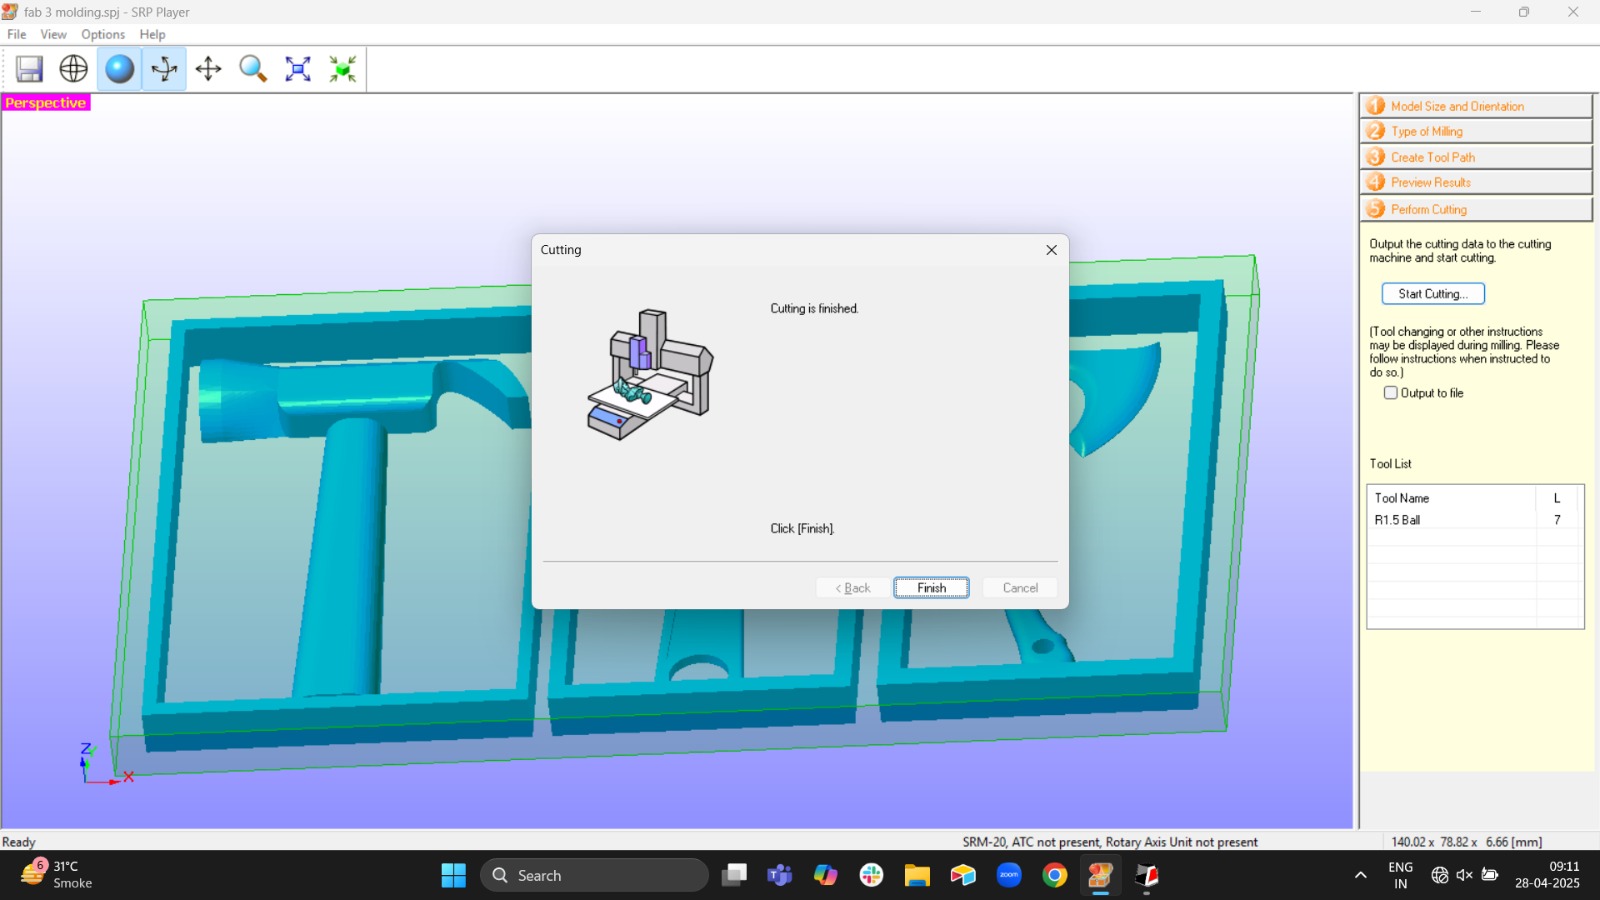This screenshot has height=900, width=1600.
Task: Expand hidden system tray icons chevron
Action: pyautogui.click(x=1360, y=875)
